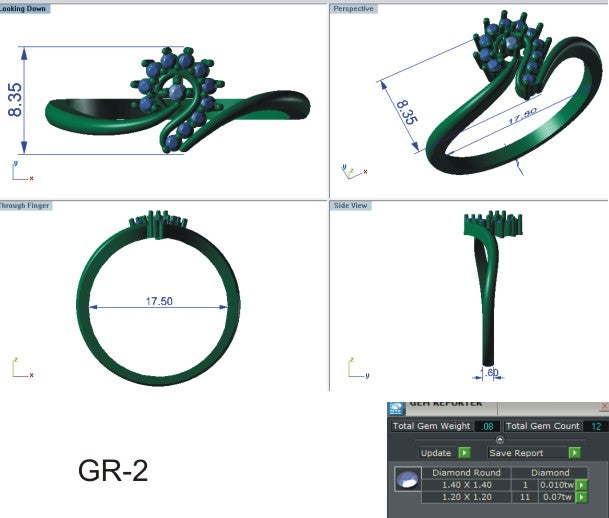This screenshot has width=609, height=518.
Task: Collapse the Gem Reporter panel handle
Action: coord(499,439)
